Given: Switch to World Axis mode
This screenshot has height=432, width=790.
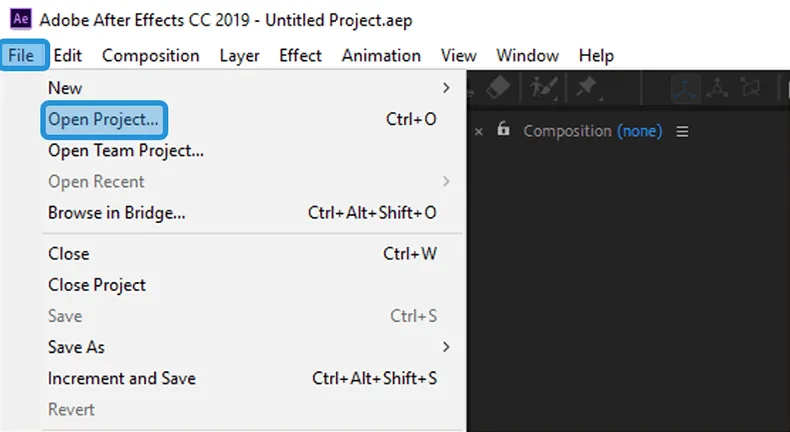Looking at the screenshot, I should click(x=717, y=88).
